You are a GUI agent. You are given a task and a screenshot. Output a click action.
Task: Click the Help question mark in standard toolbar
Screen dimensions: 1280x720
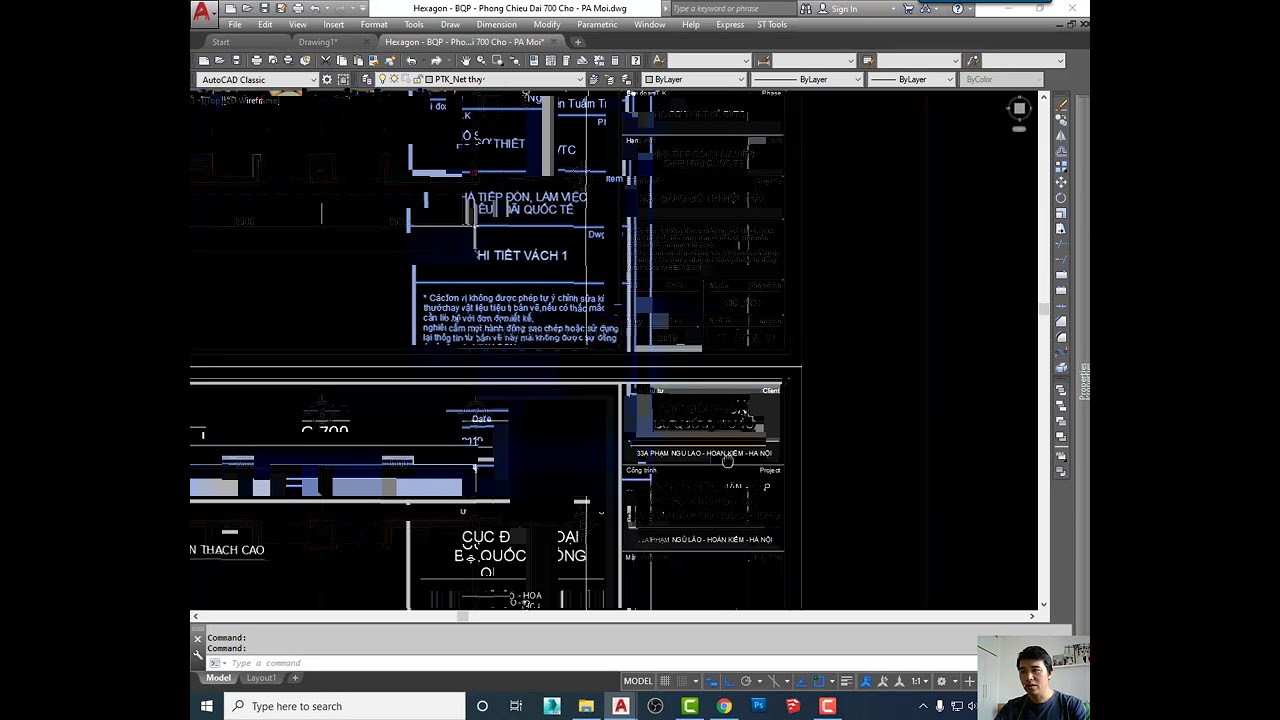tap(635, 60)
